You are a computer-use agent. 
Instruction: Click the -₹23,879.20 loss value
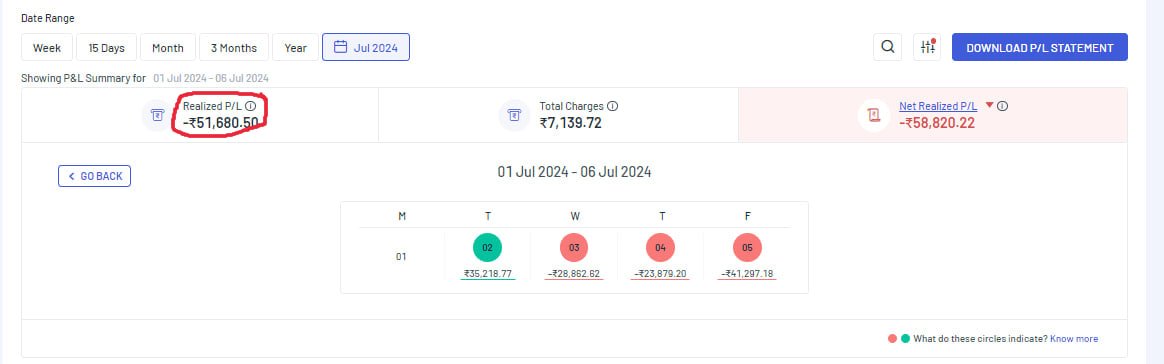(x=661, y=273)
